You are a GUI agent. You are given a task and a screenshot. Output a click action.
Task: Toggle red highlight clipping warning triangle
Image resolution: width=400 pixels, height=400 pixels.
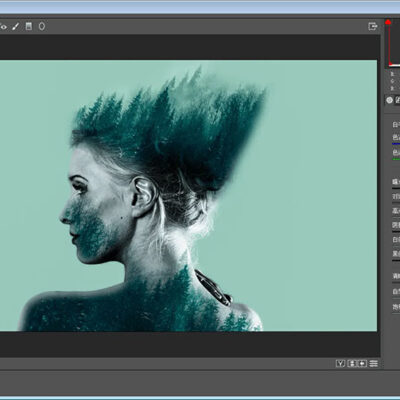click(388, 22)
